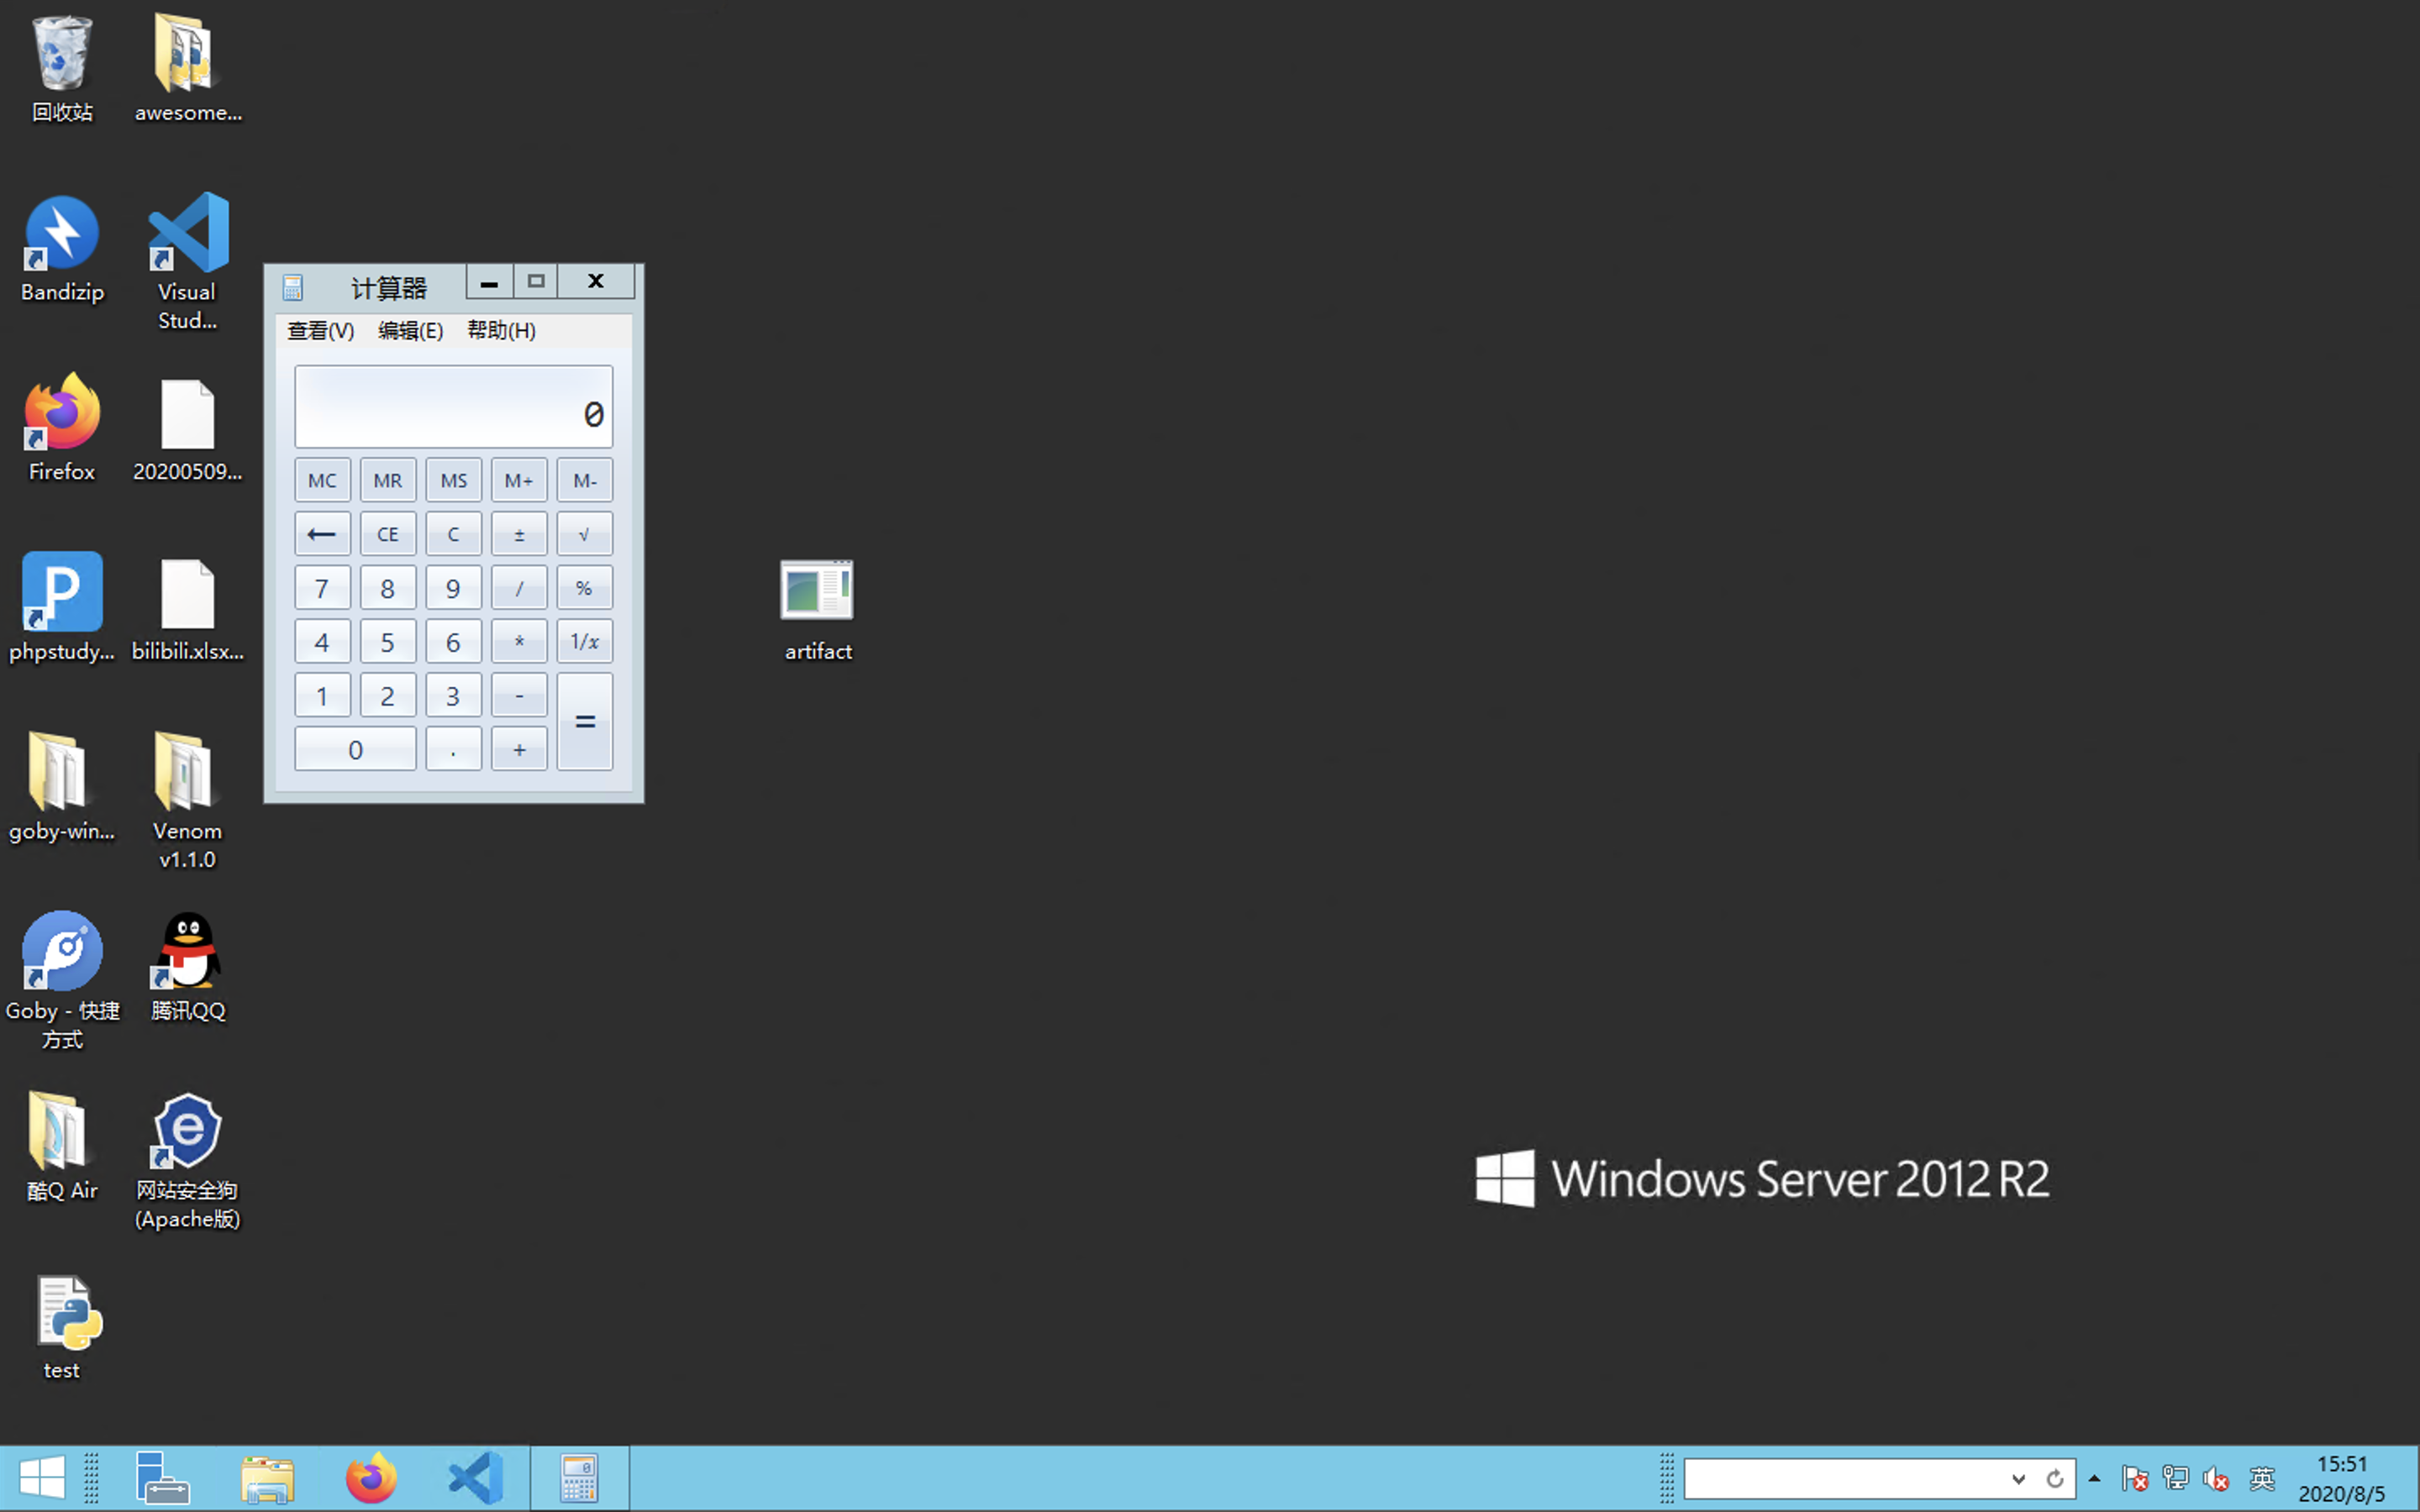Click the taskbar address input field
2420x1512 pixels.
[x=1842, y=1479]
